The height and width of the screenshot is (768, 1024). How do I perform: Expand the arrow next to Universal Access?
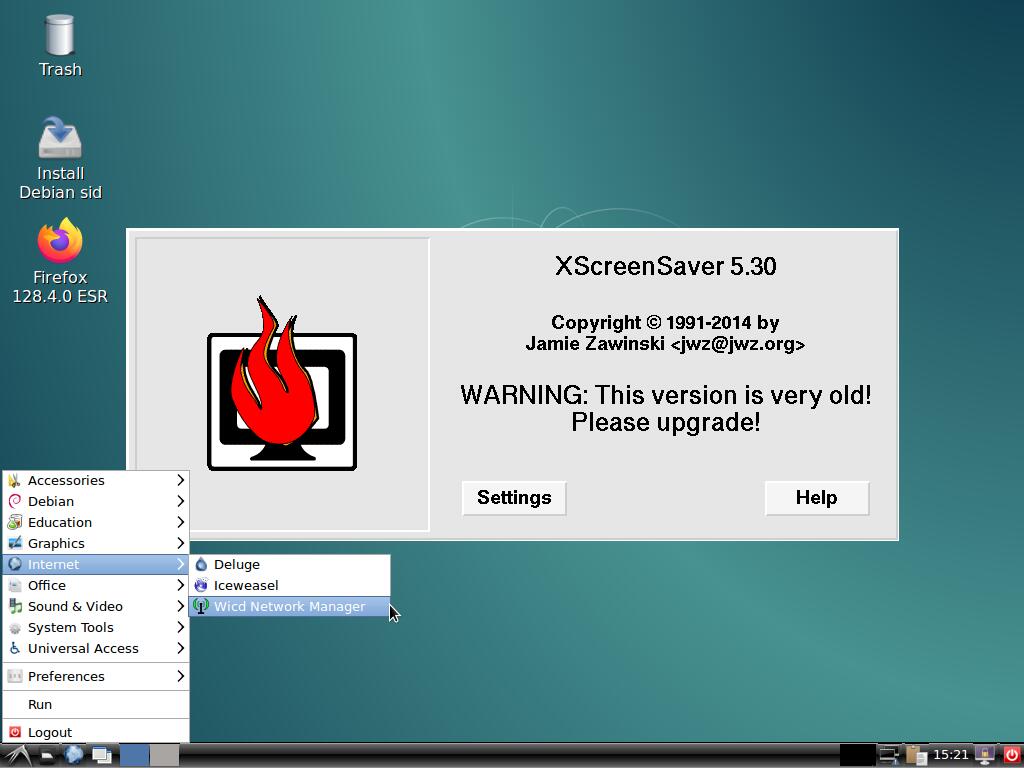pos(181,648)
